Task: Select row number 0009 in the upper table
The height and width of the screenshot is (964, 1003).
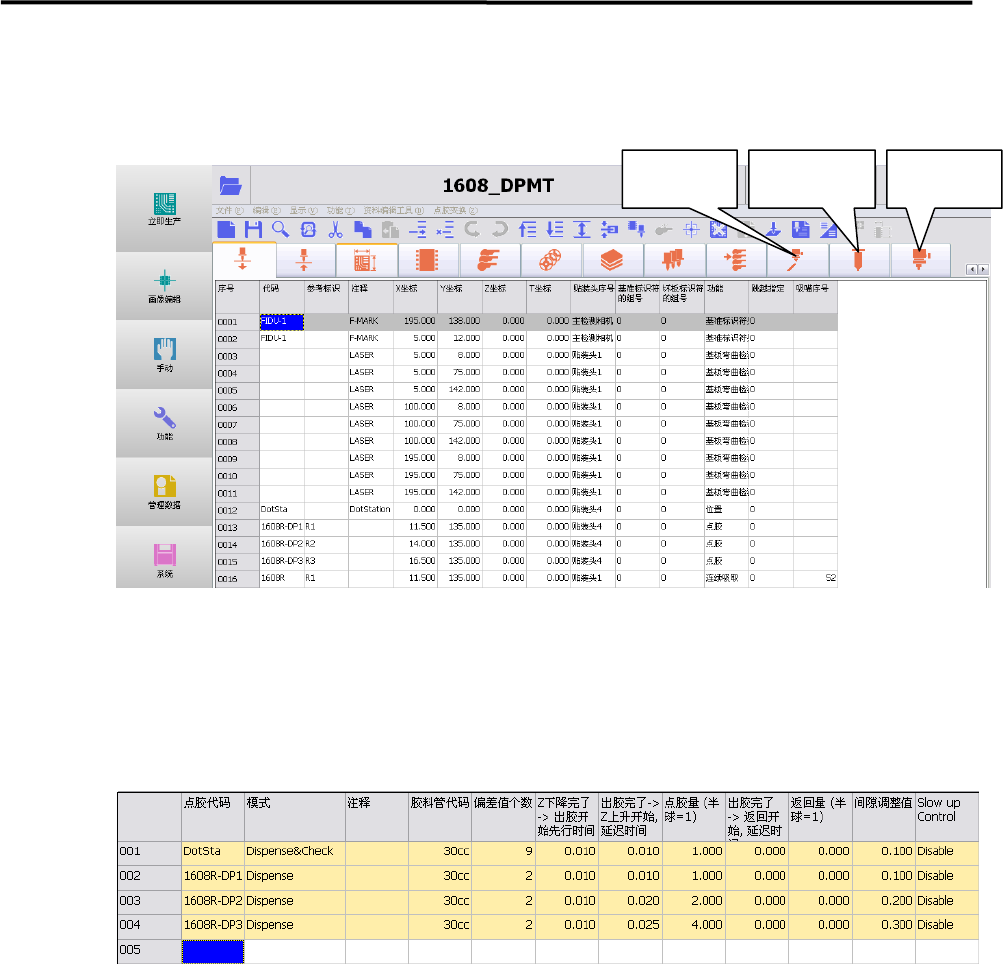Action: click(x=237, y=459)
